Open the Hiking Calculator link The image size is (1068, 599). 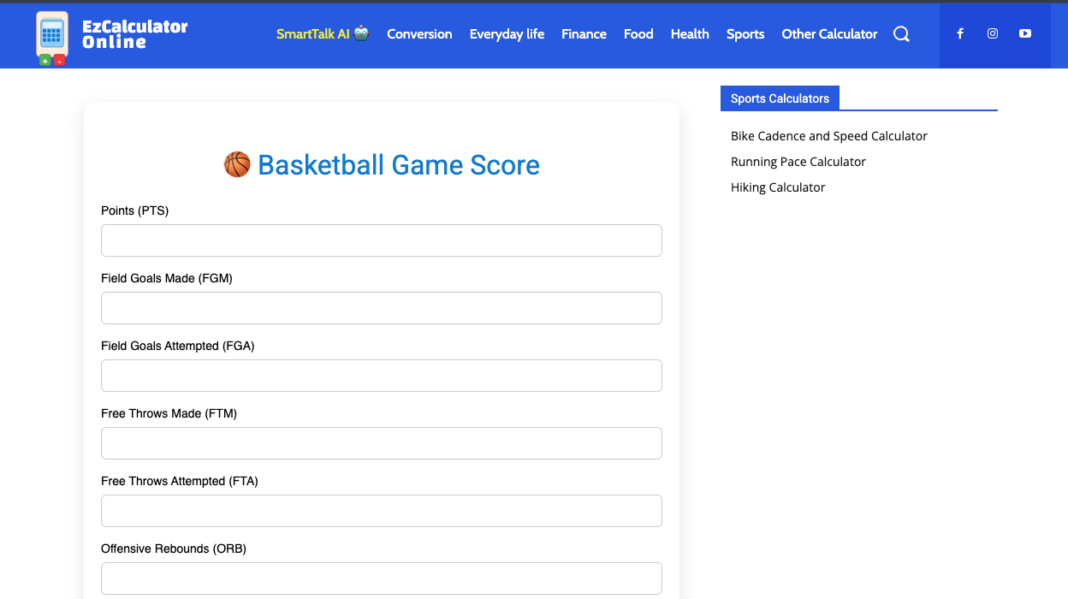pos(777,187)
